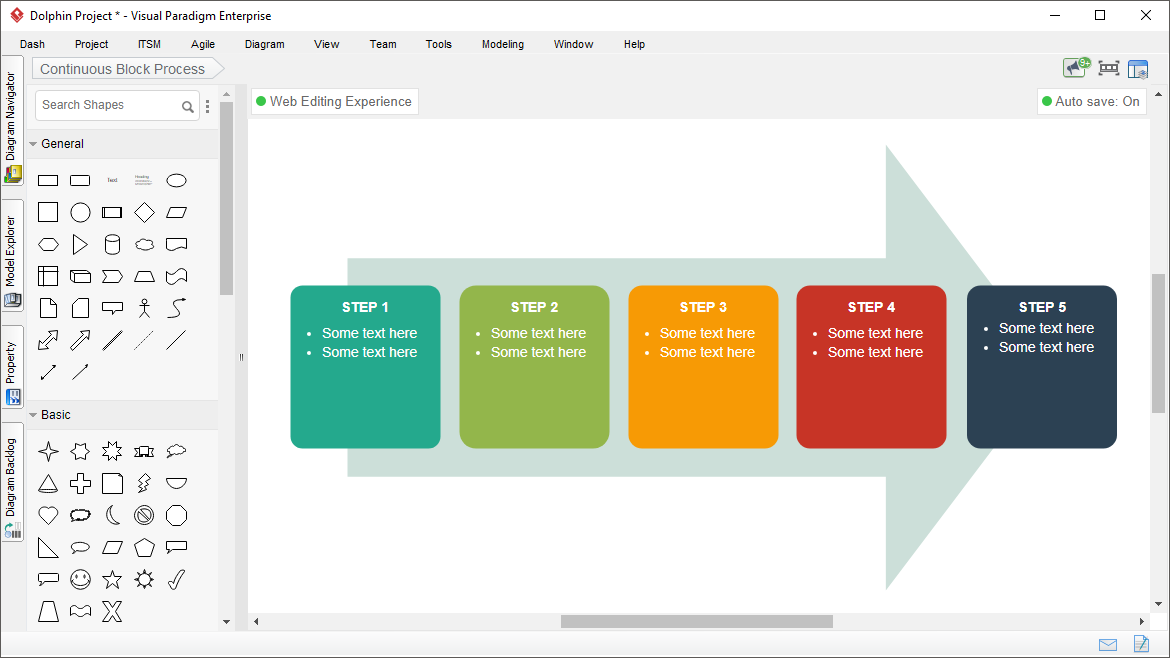
Task: Select the red STEP 4 block
Action: 872,367
